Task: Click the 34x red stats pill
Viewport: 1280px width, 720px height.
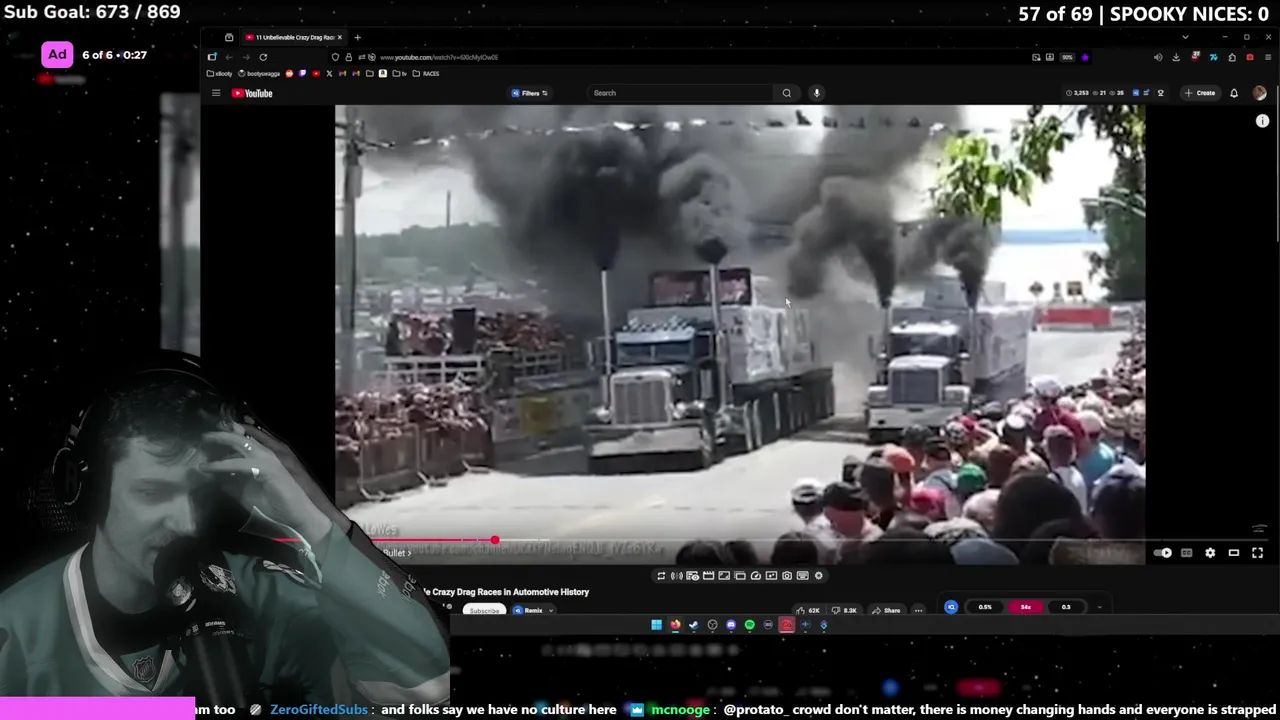Action: click(1025, 607)
